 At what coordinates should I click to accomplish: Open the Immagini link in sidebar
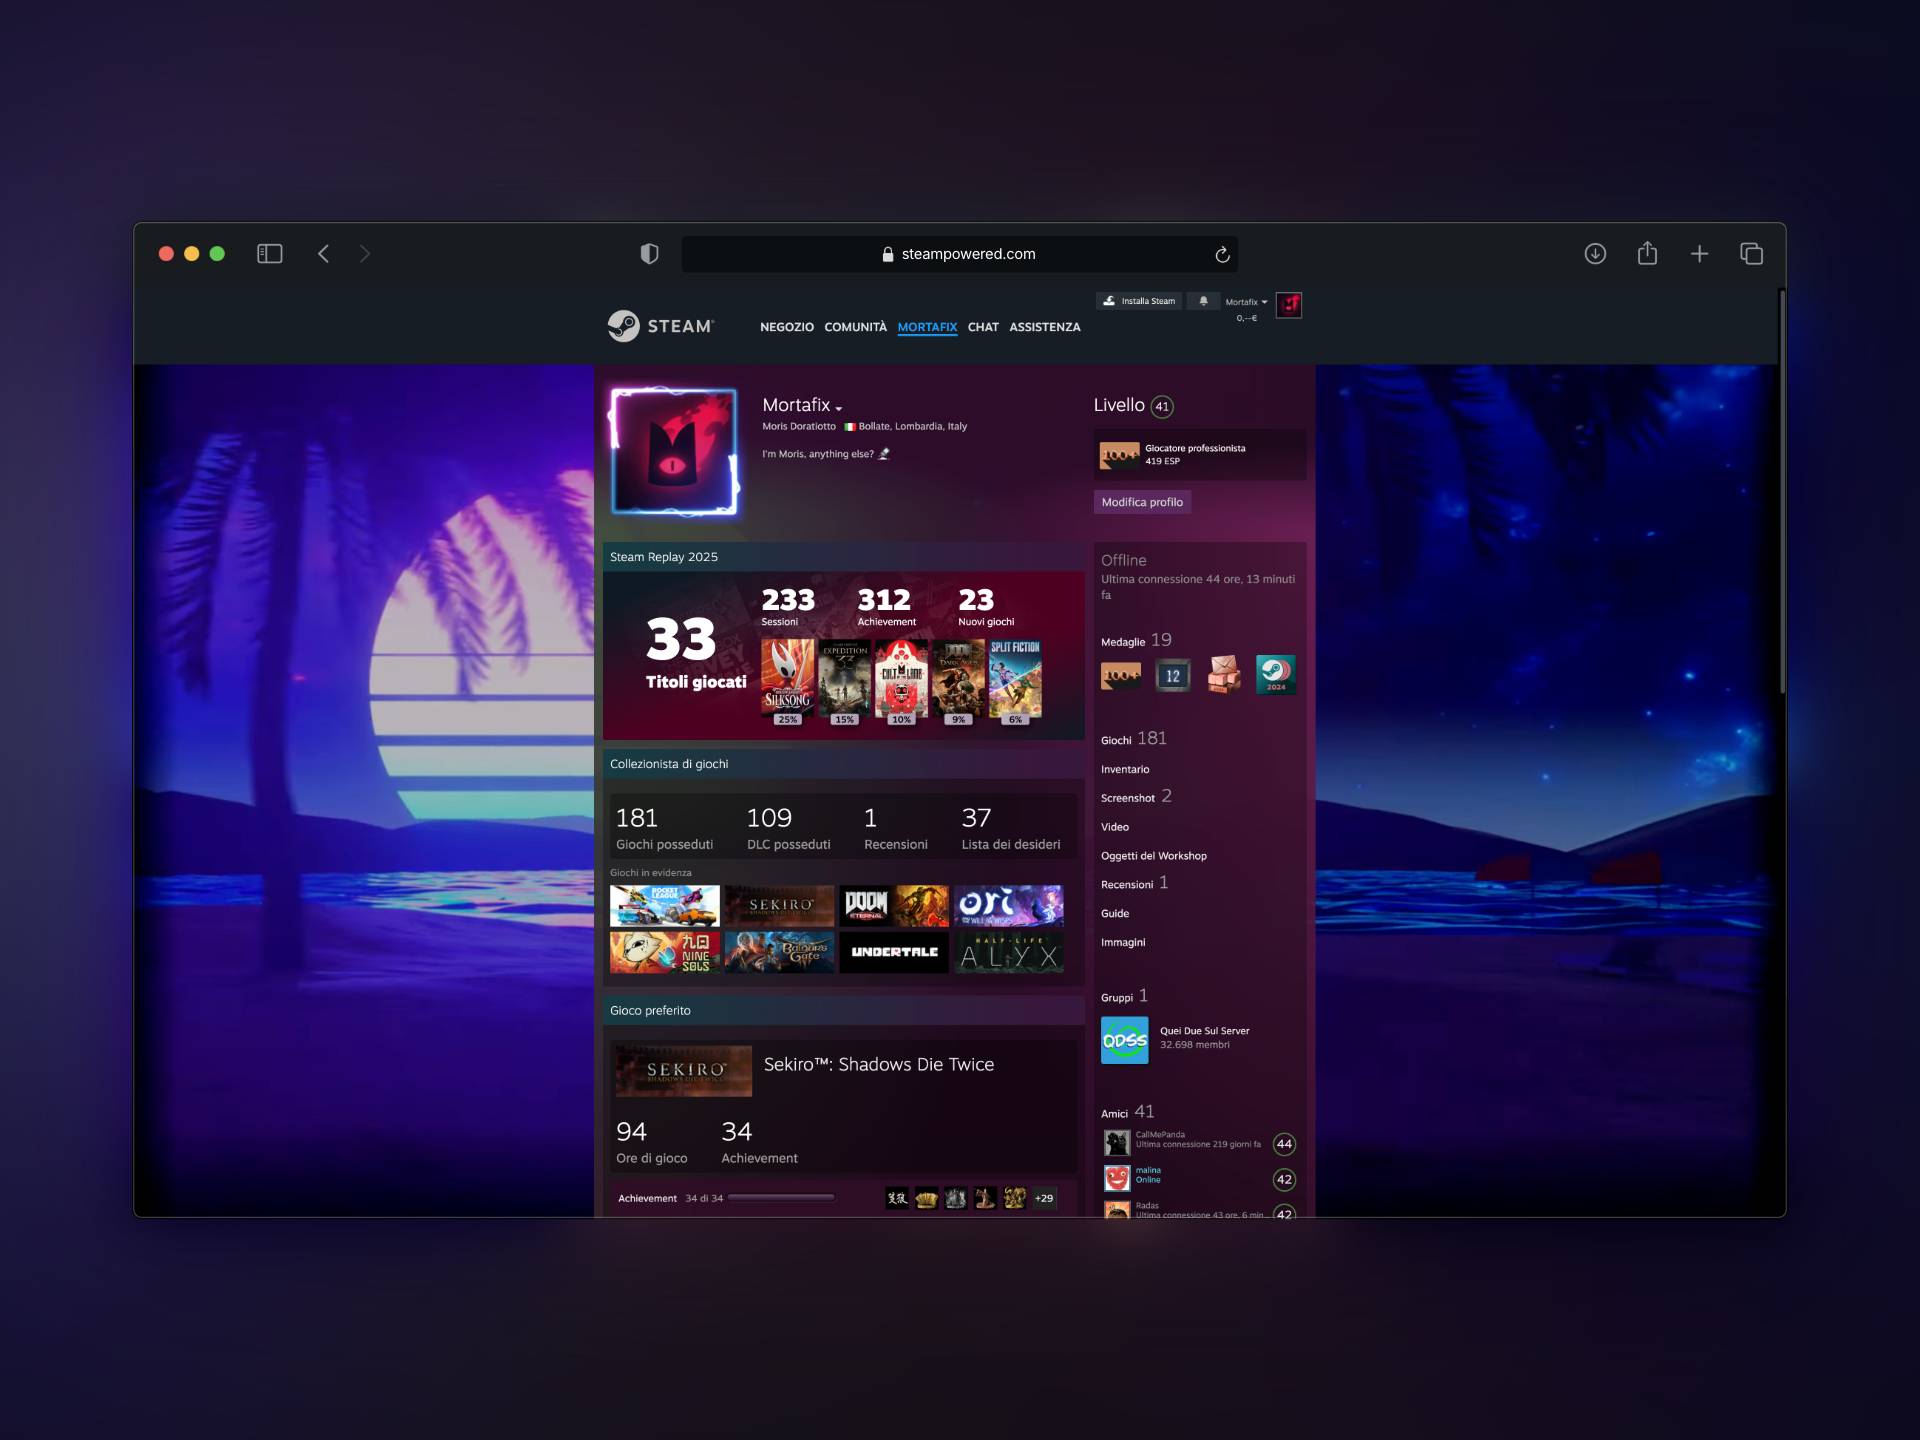tap(1123, 943)
